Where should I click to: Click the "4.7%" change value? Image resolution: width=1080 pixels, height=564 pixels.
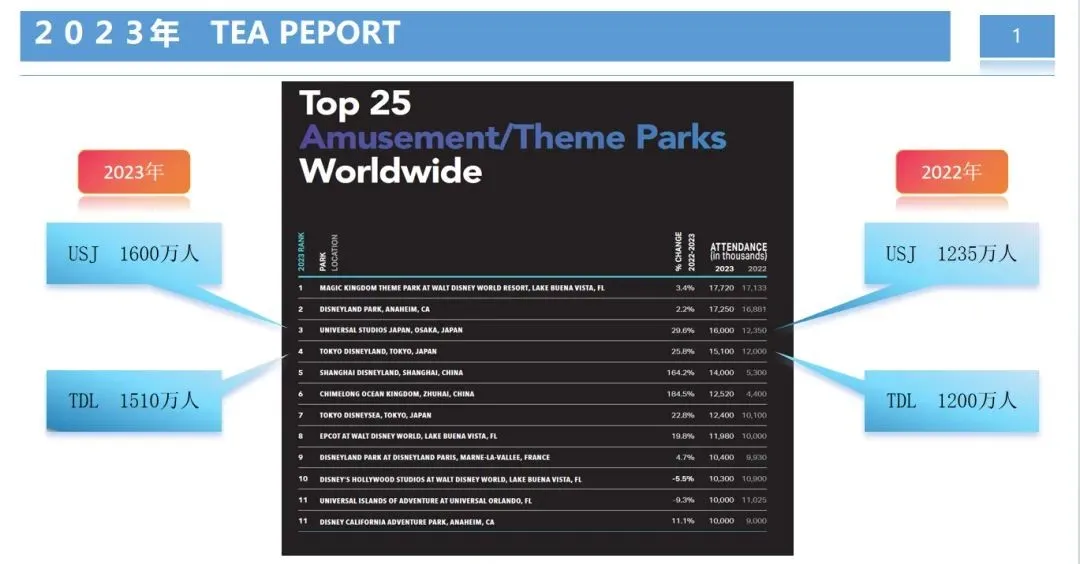685,457
